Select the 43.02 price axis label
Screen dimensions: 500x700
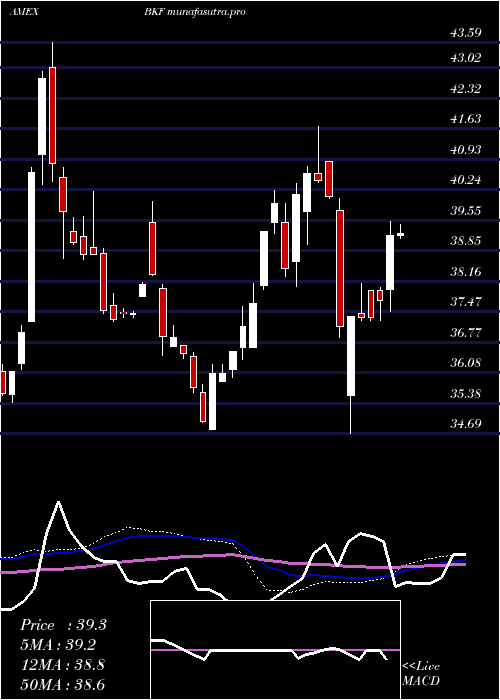coord(466,58)
